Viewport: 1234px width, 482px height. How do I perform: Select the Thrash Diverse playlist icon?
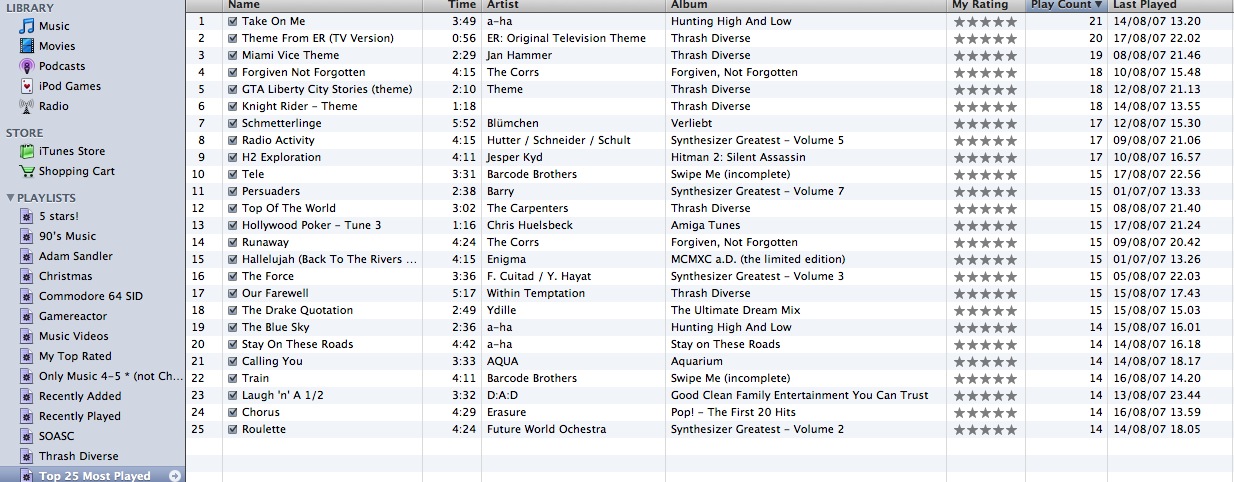pos(28,456)
